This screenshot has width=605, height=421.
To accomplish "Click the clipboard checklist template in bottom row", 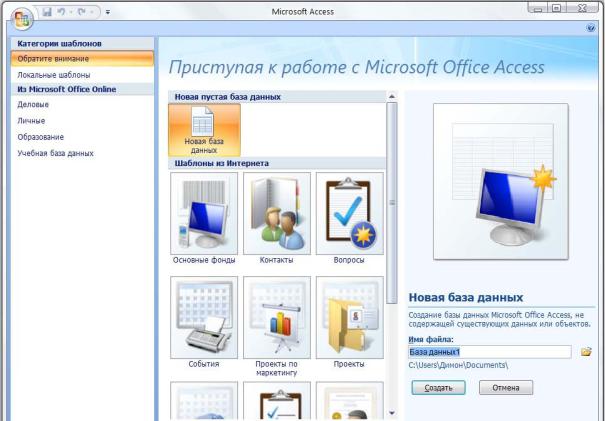I will (277, 401).
